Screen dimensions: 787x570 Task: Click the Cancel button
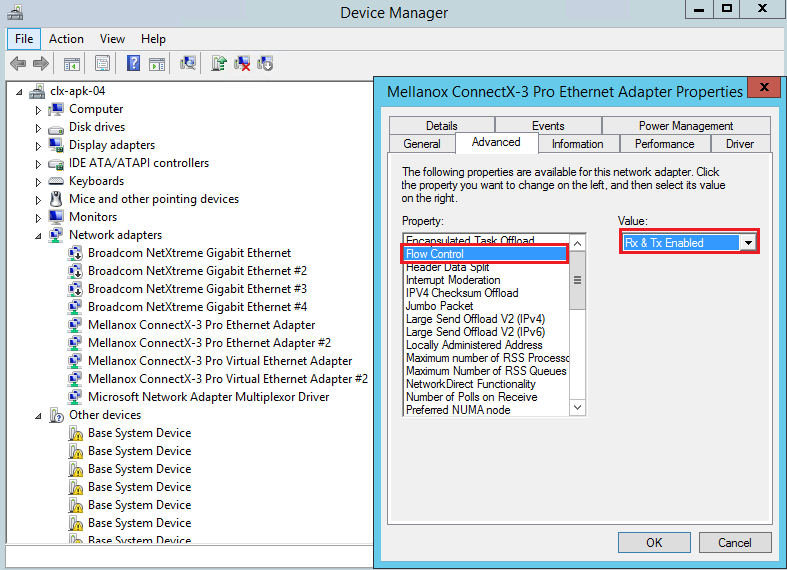pos(734,543)
